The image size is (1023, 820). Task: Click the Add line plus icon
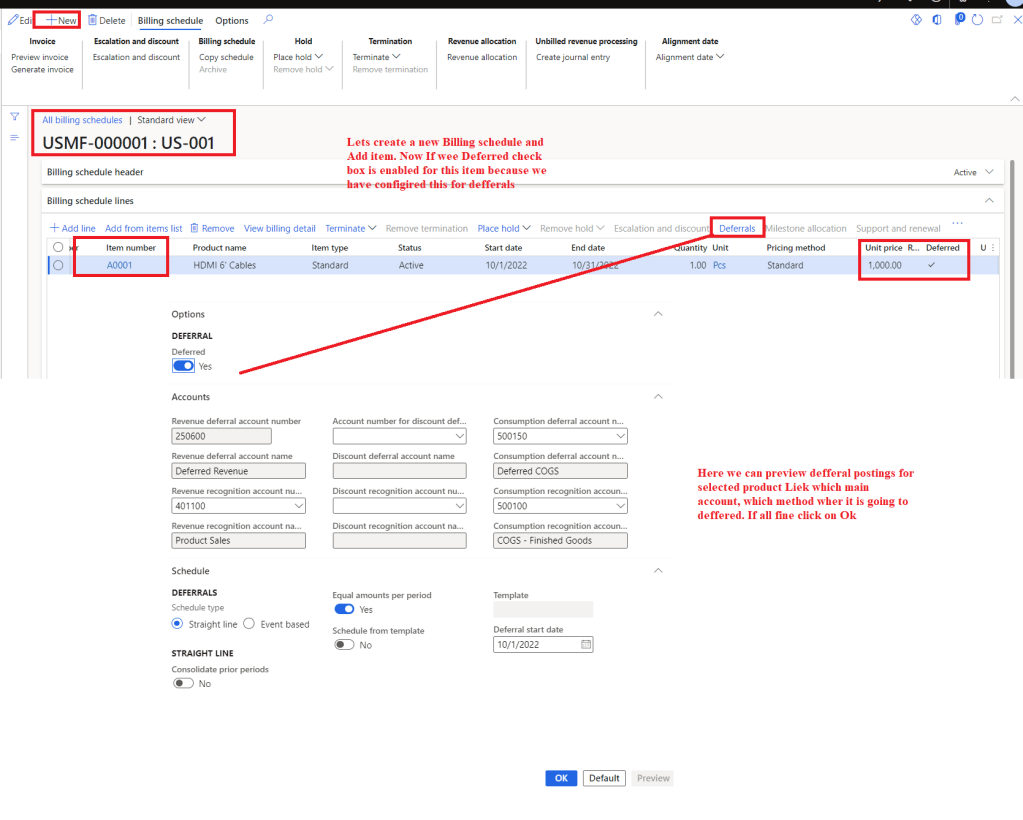(54, 229)
